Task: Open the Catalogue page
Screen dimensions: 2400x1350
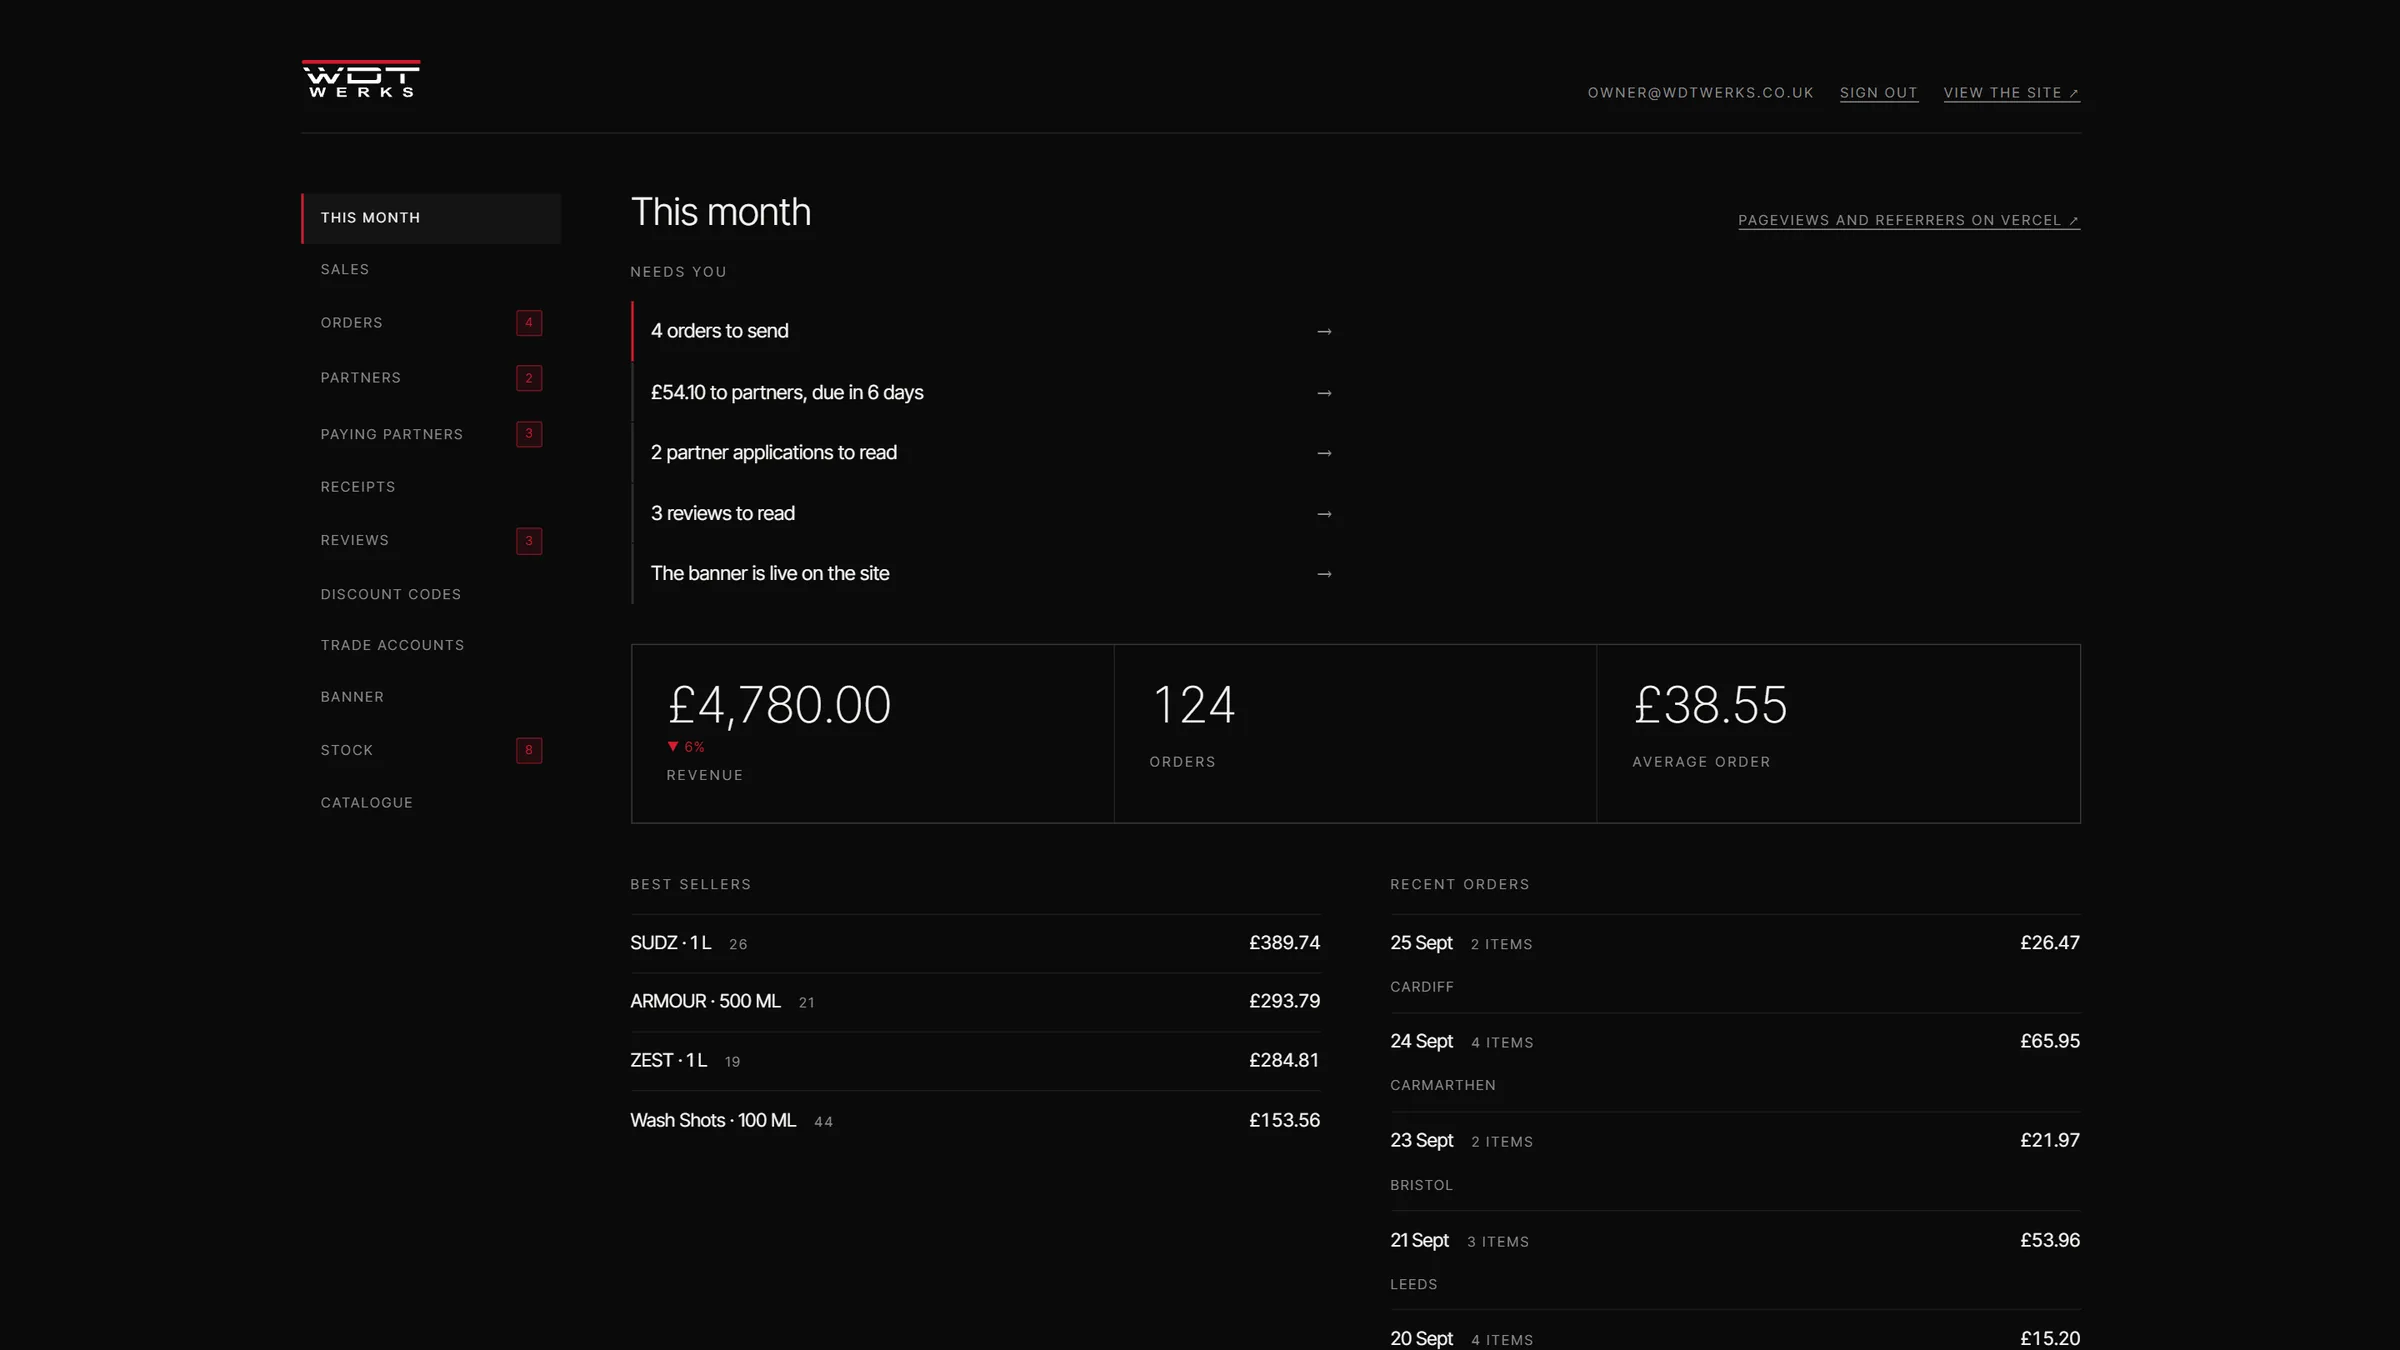Action: pos(431,803)
